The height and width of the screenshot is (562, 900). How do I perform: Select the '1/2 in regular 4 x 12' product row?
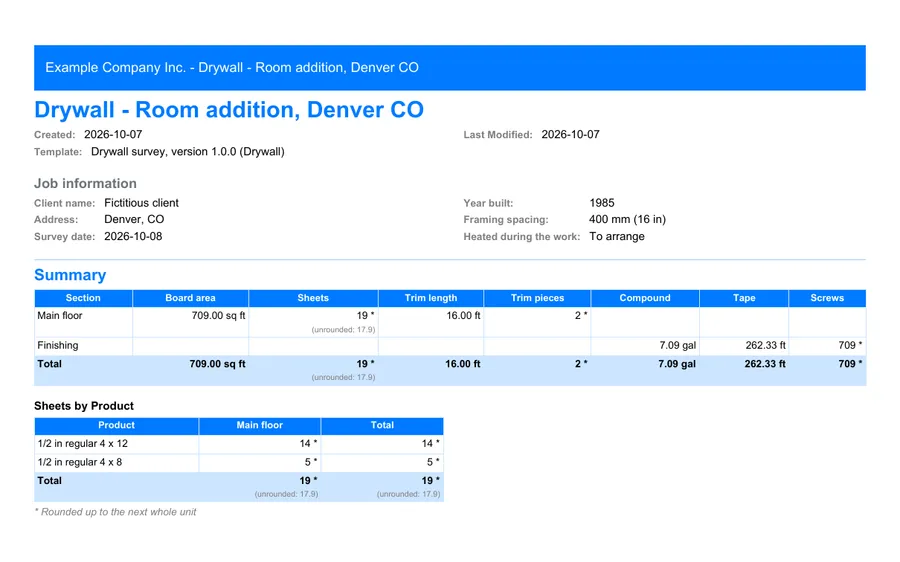pyautogui.click(x=239, y=444)
